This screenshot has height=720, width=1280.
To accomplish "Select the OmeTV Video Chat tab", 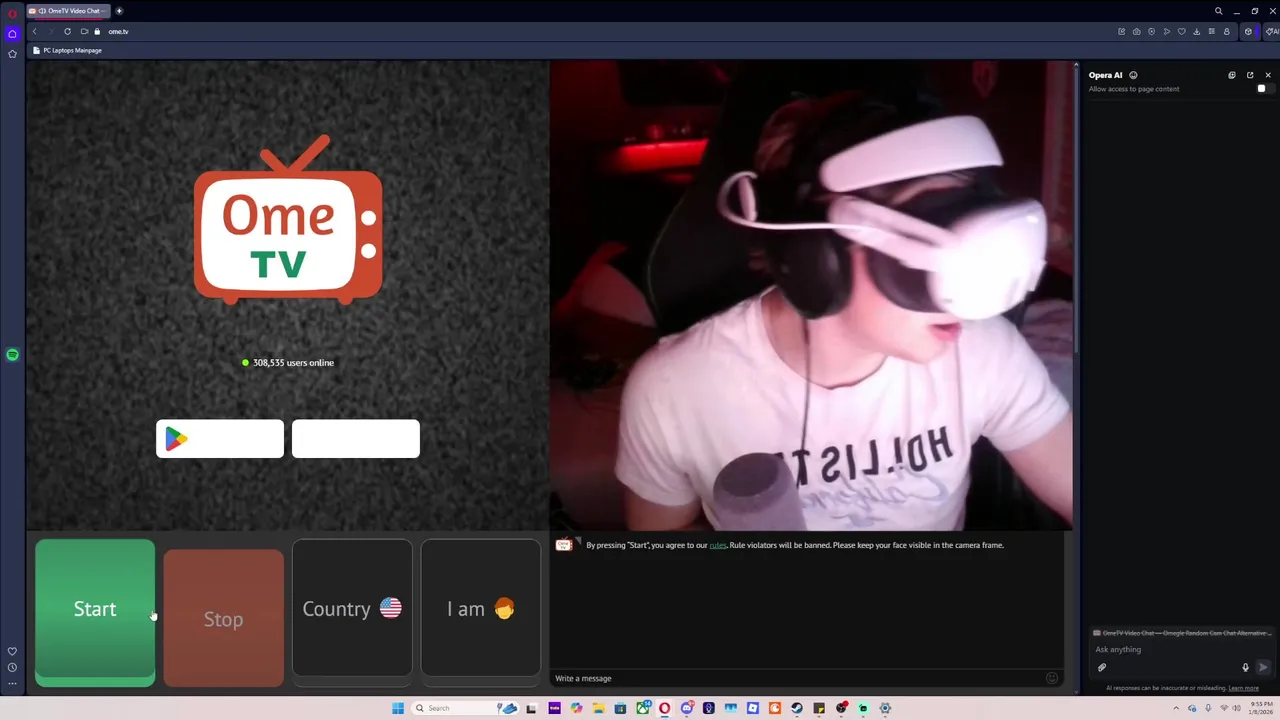I will click(70, 11).
